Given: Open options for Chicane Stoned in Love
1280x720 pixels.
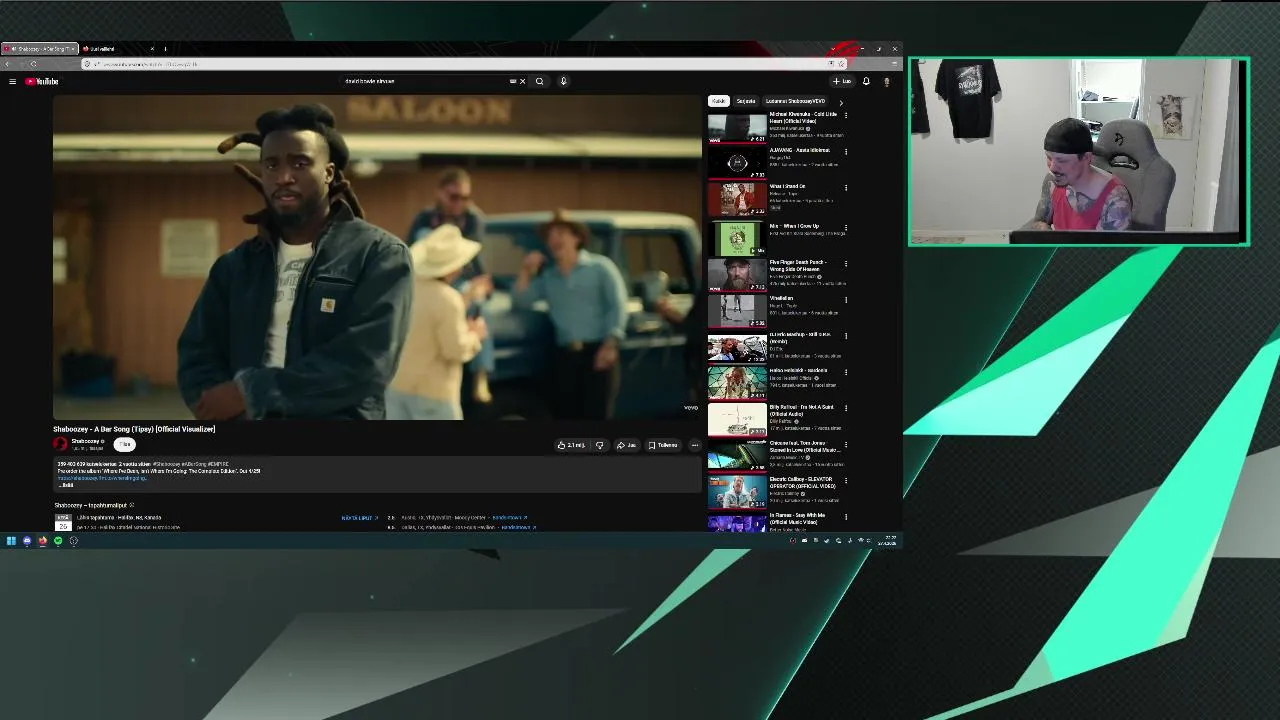Looking at the screenshot, I should [846, 444].
